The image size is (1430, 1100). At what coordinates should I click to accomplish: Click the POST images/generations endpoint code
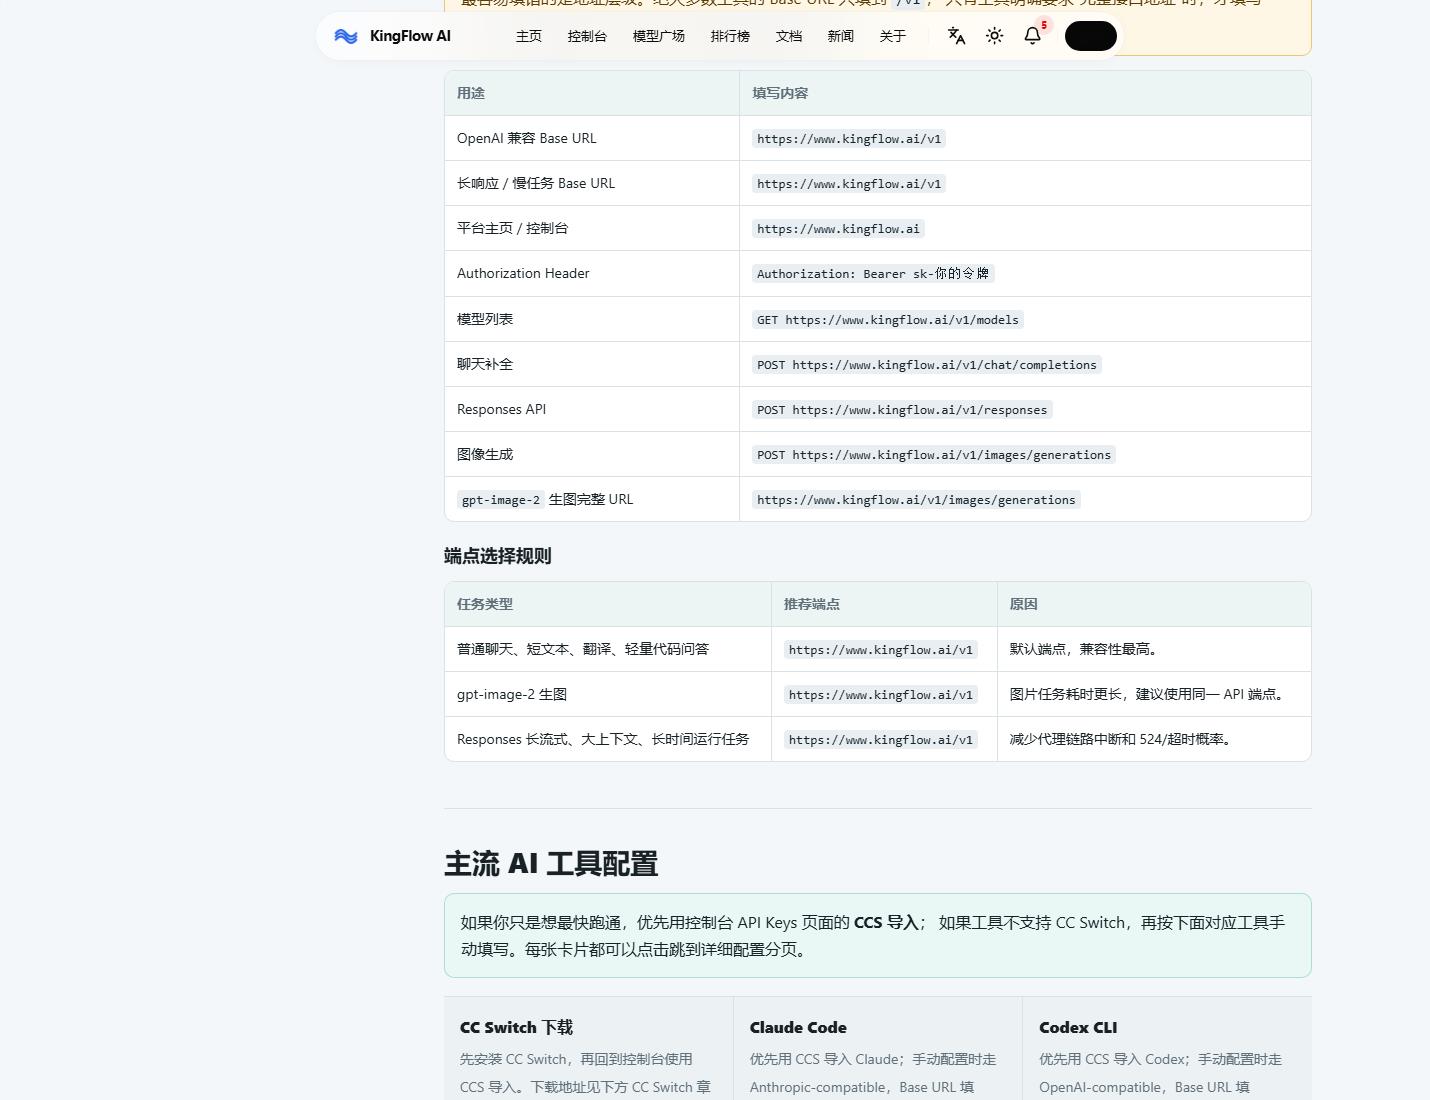coord(934,455)
